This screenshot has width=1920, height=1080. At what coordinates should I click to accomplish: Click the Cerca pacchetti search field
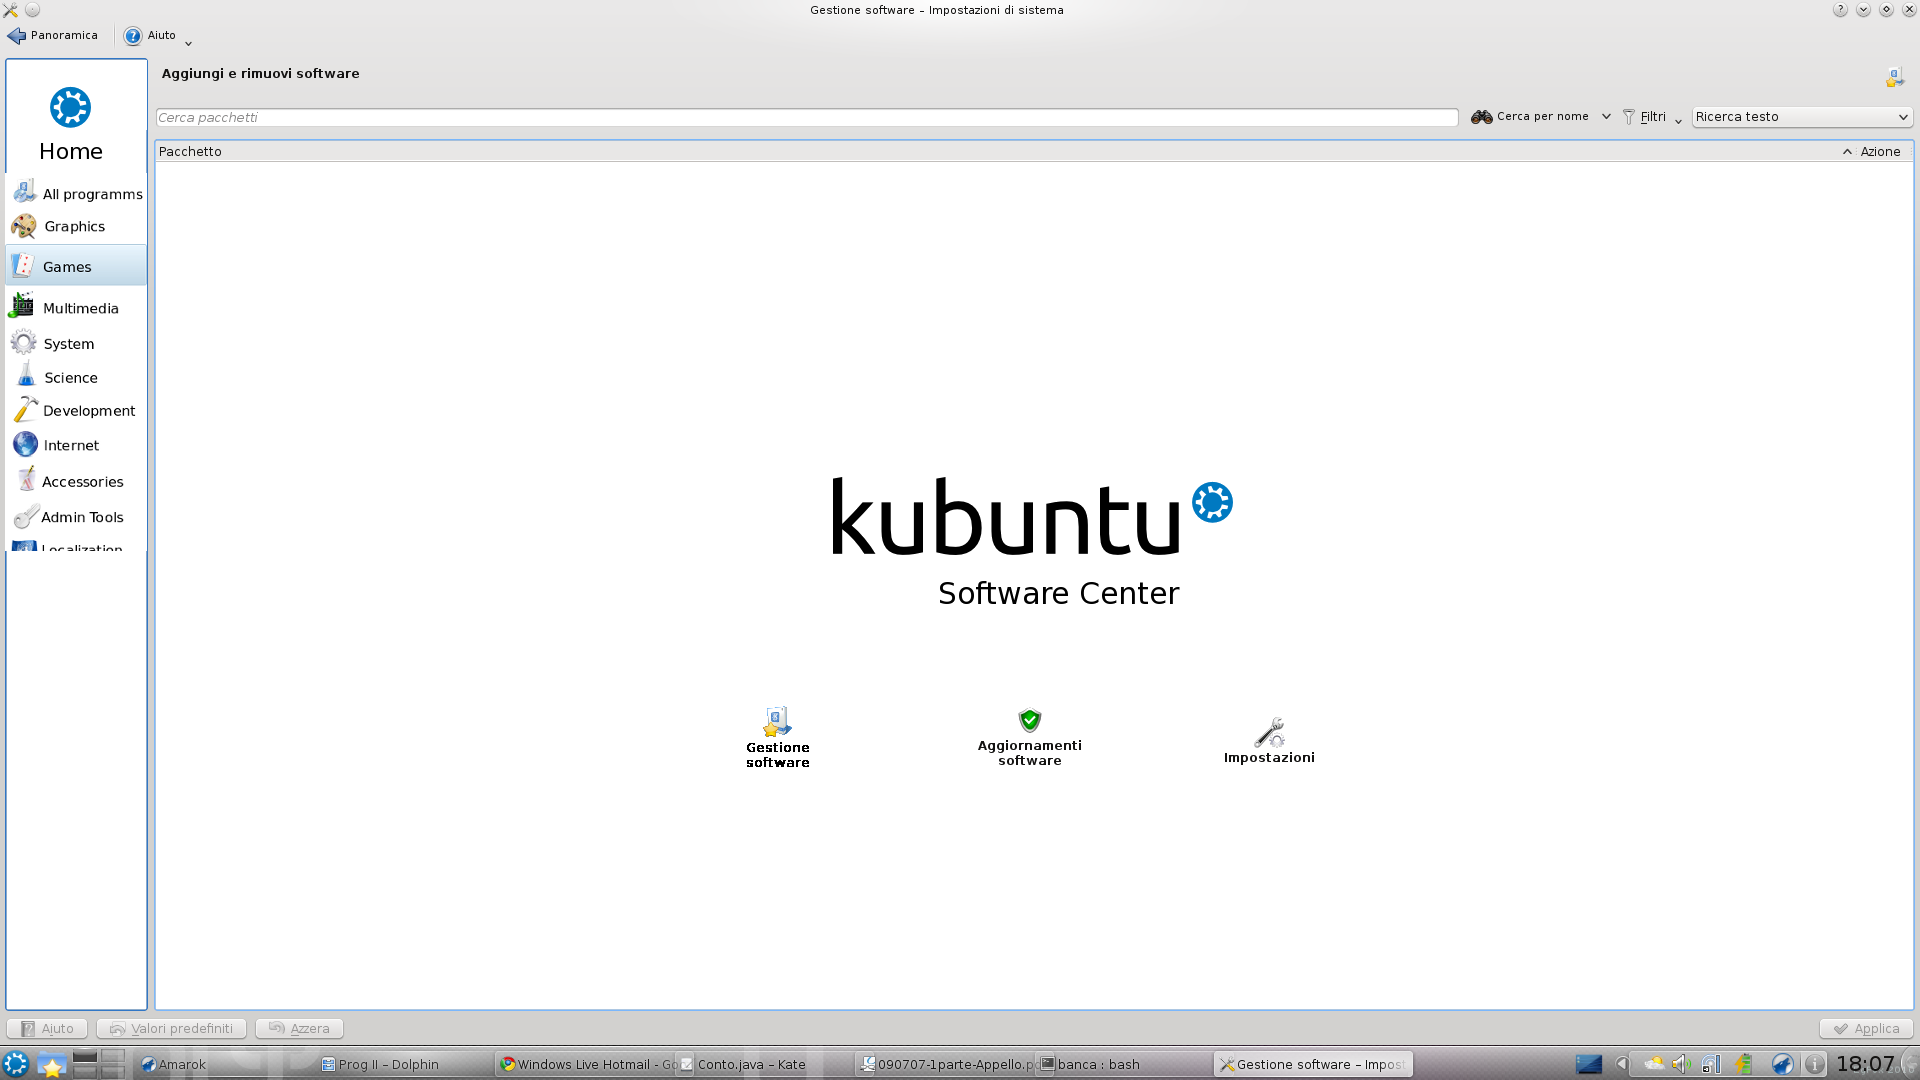point(806,117)
